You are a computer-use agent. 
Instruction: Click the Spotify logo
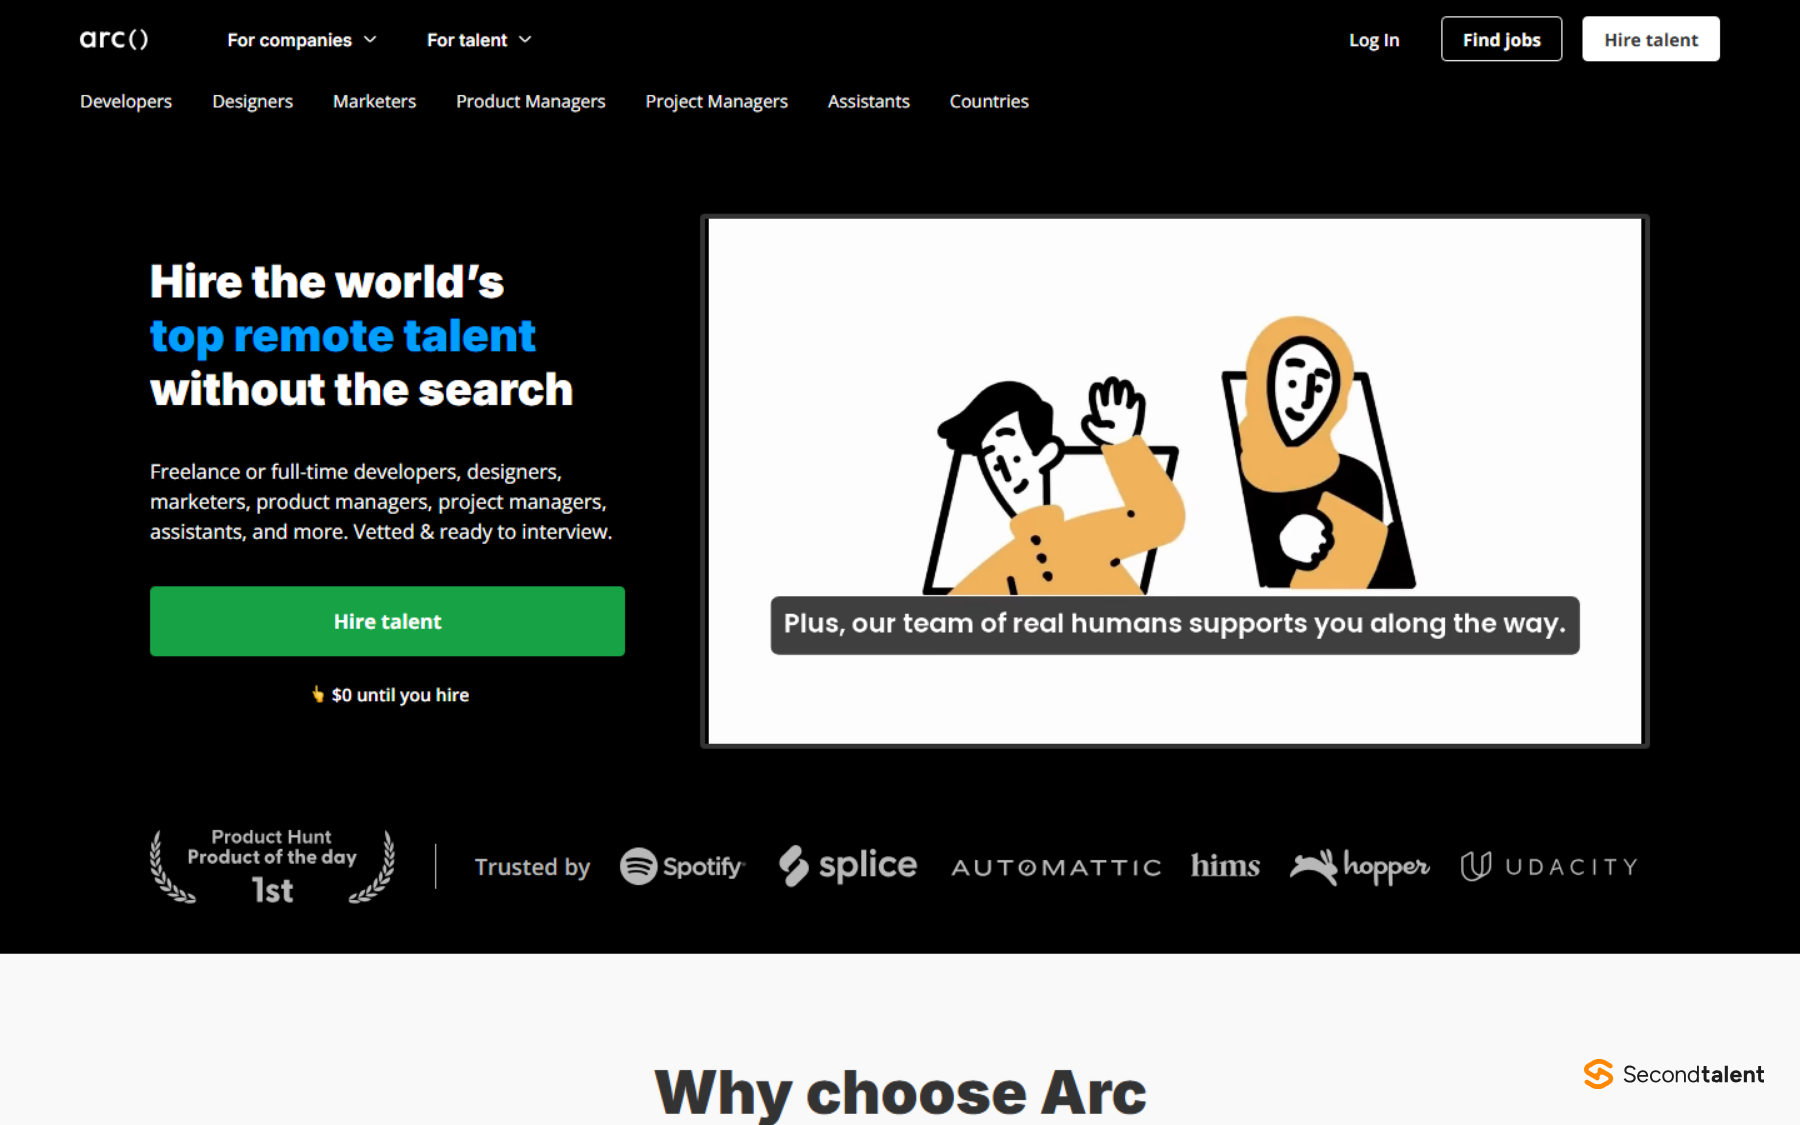pyautogui.click(x=682, y=866)
